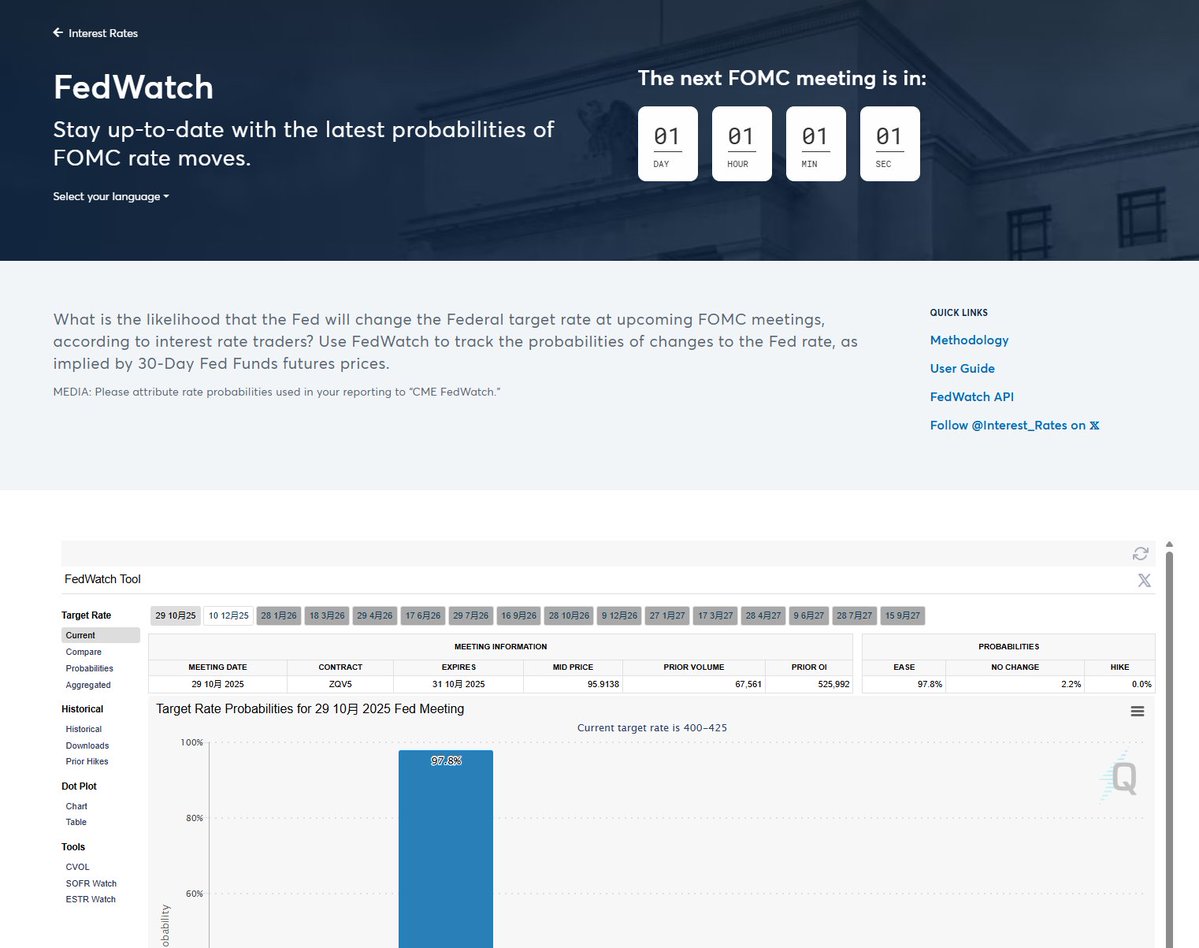Choose the Aggregated view in sidebar
Screen dimensions: 1199x948
pyautogui.click(x=88, y=685)
